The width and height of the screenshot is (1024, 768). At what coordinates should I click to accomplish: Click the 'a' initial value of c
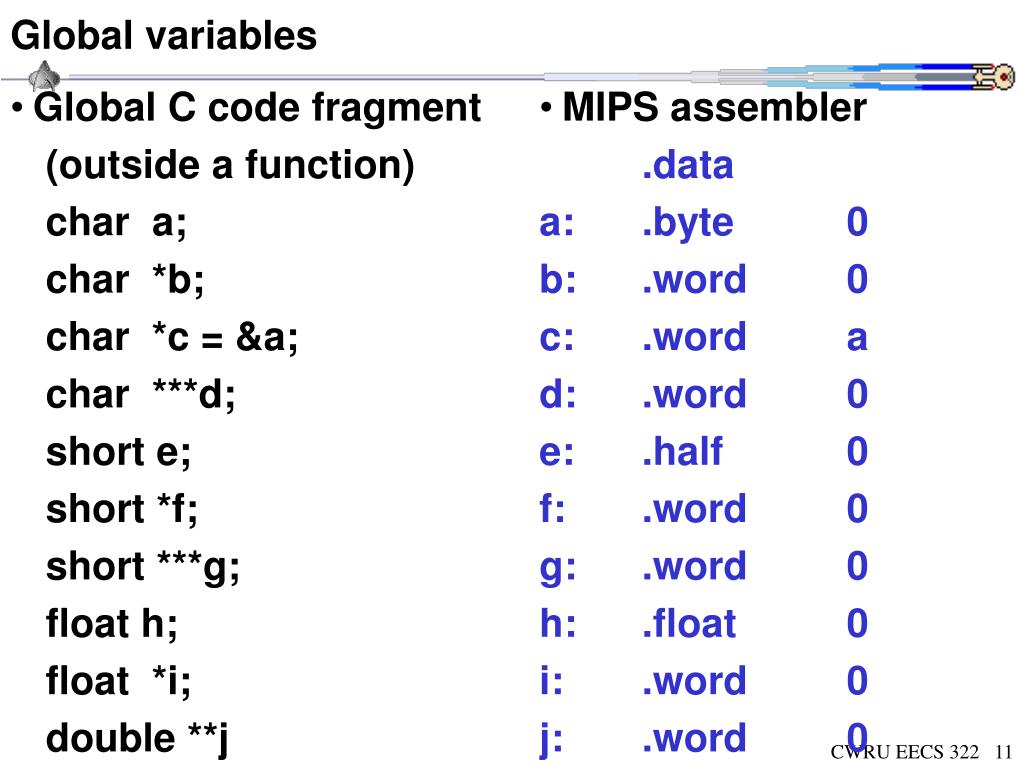(857, 338)
